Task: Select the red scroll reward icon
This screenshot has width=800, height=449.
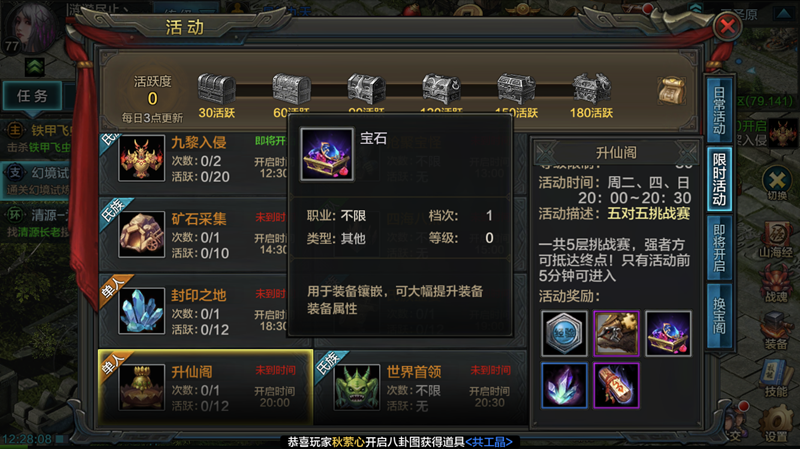Action: [x=616, y=385]
